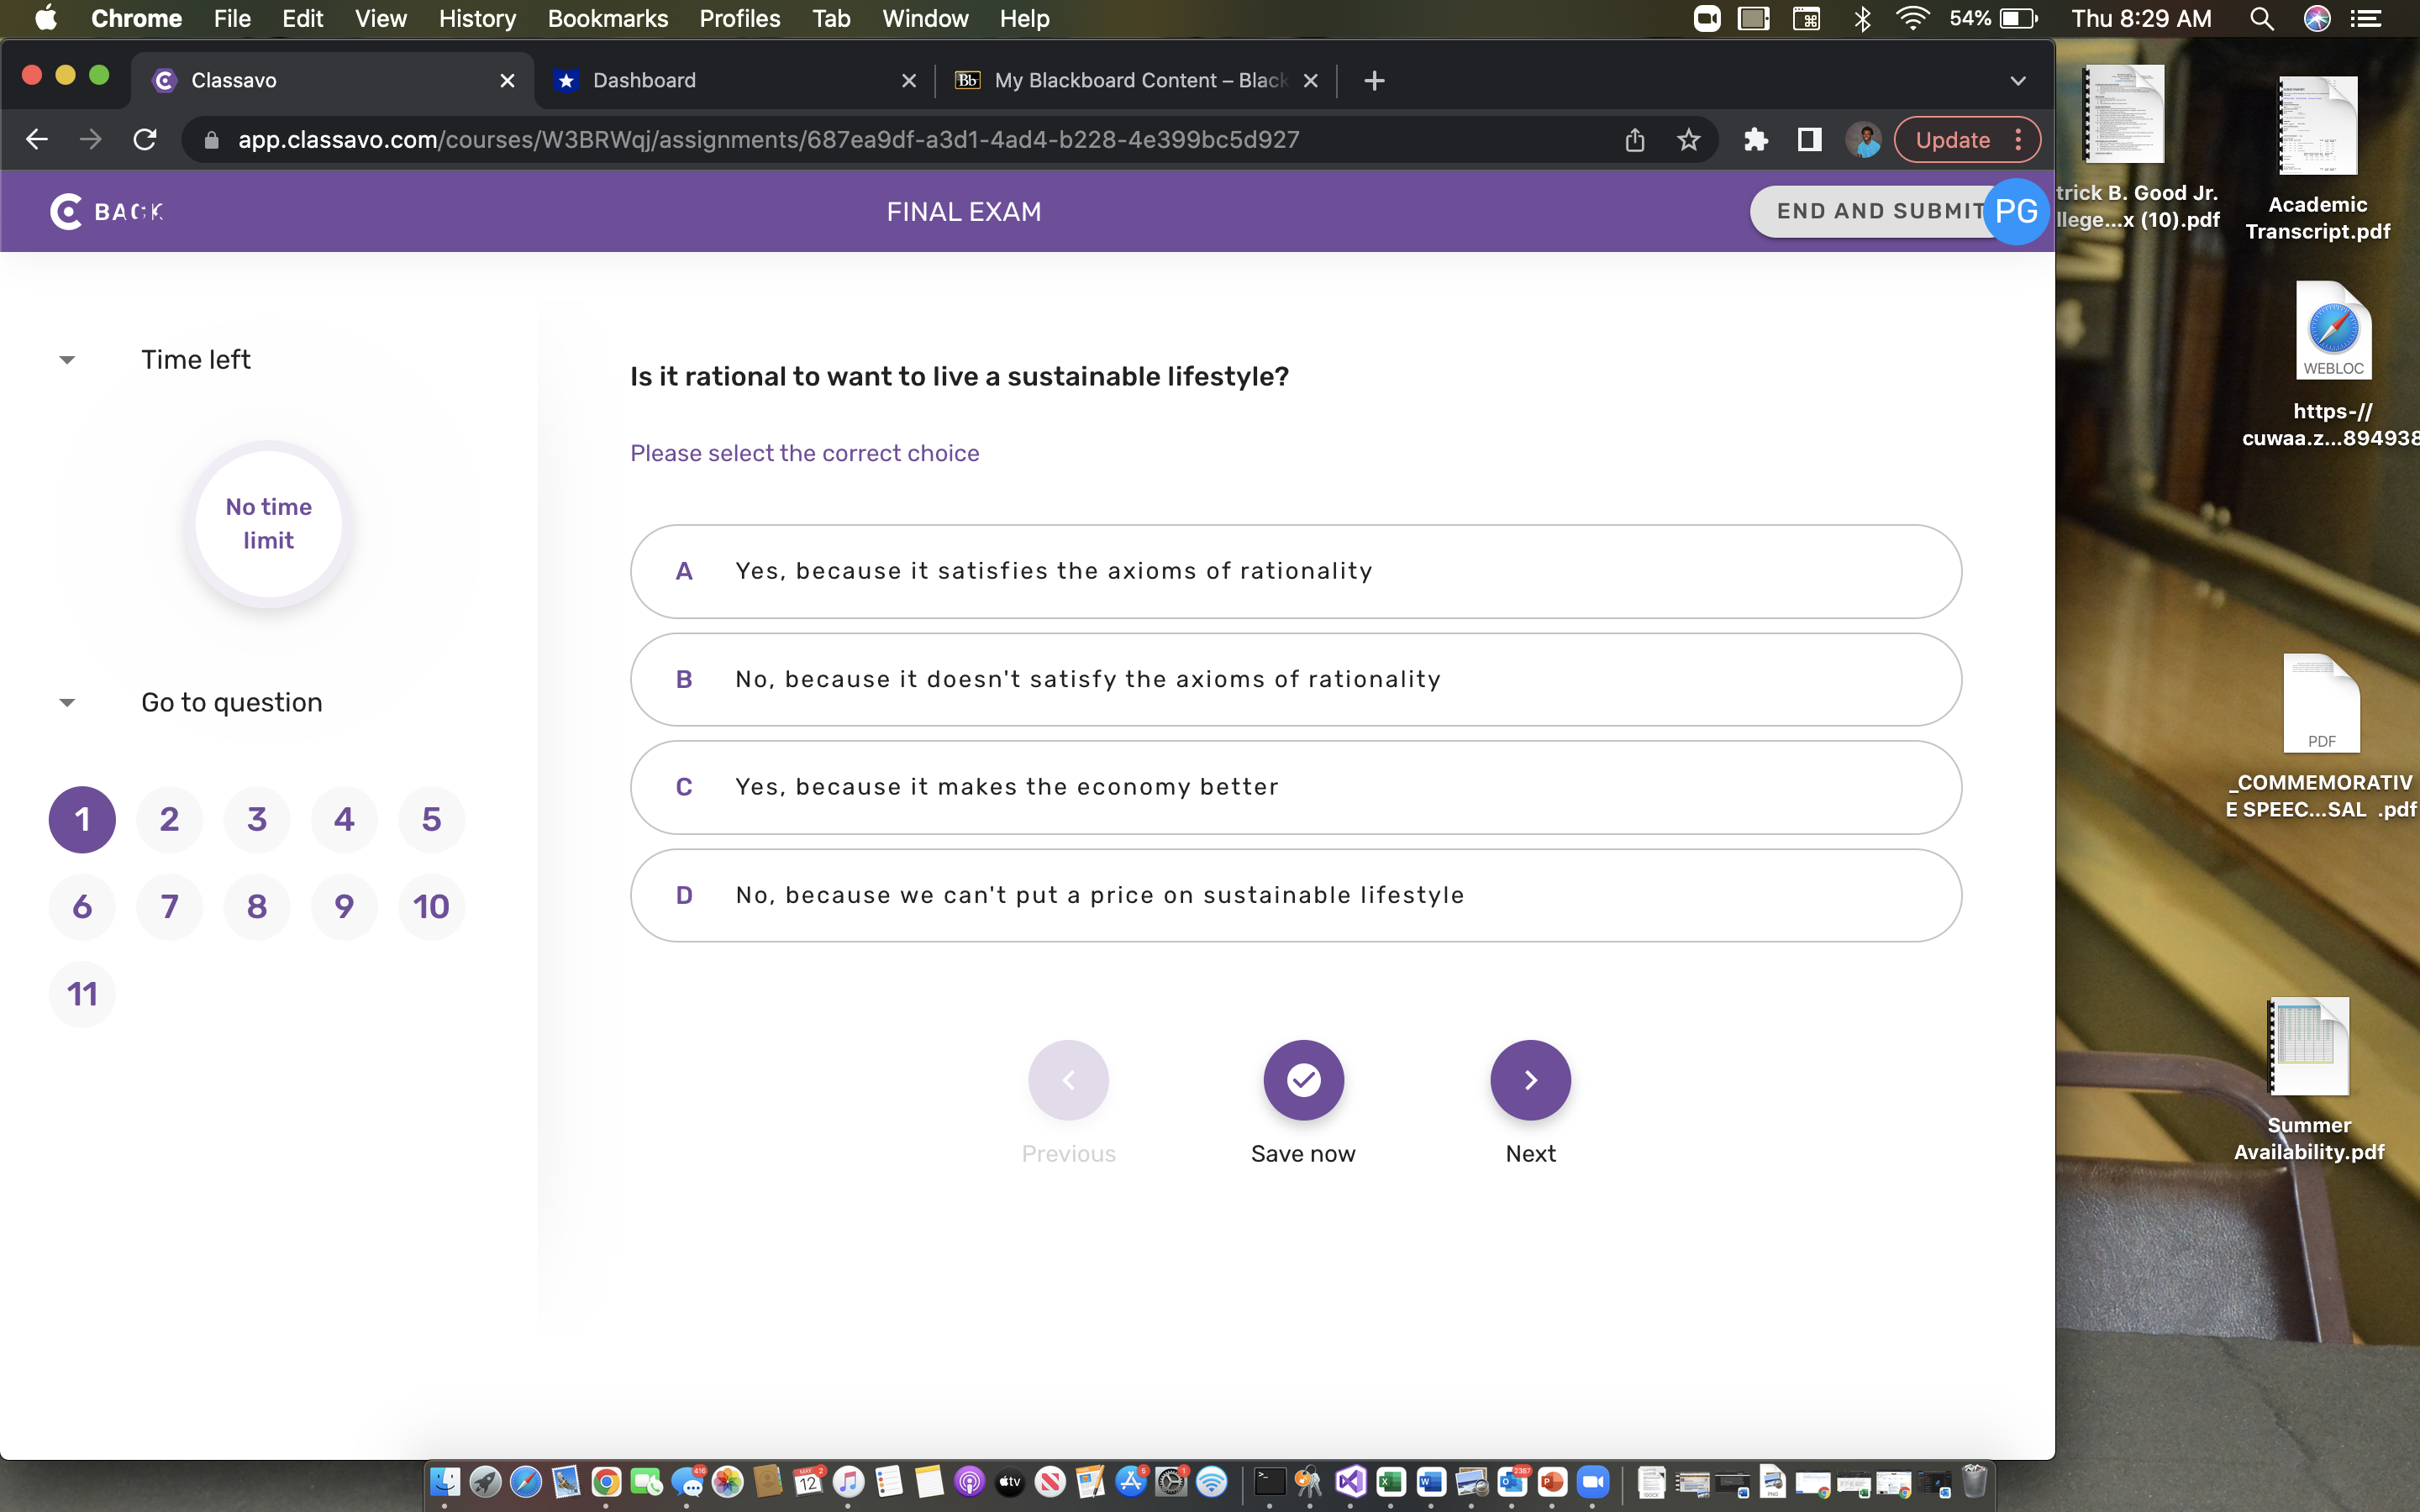This screenshot has height=1512, width=2420.
Task: Select the Classavo logo in the header
Action: click(x=65, y=211)
